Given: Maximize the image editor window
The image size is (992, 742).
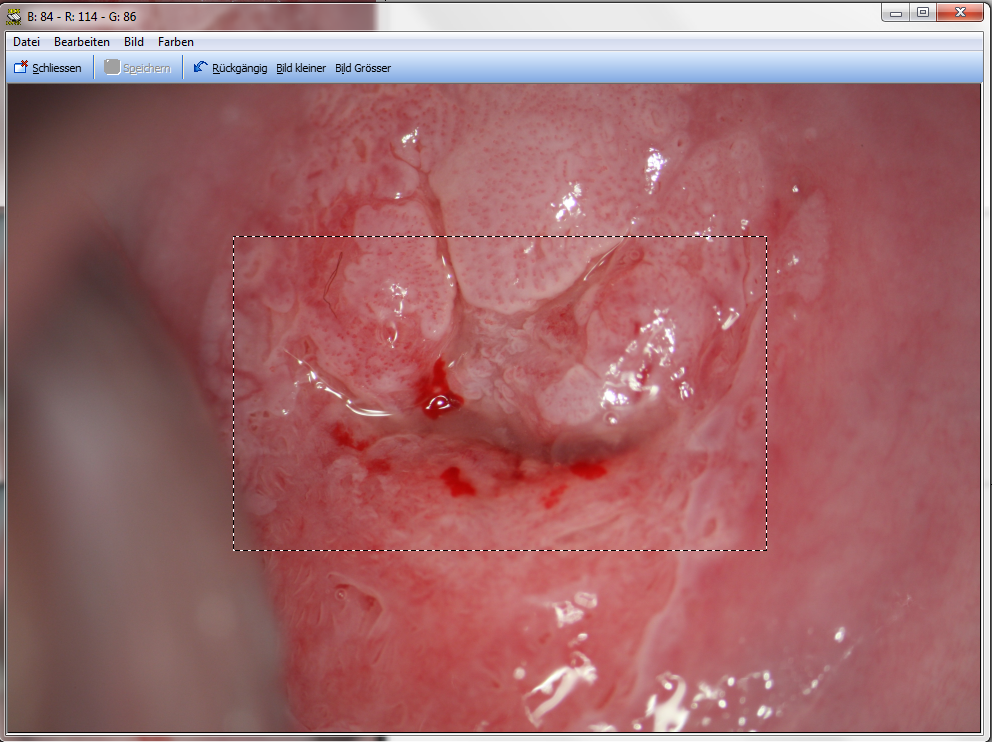Looking at the screenshot, I should point(923,12).
